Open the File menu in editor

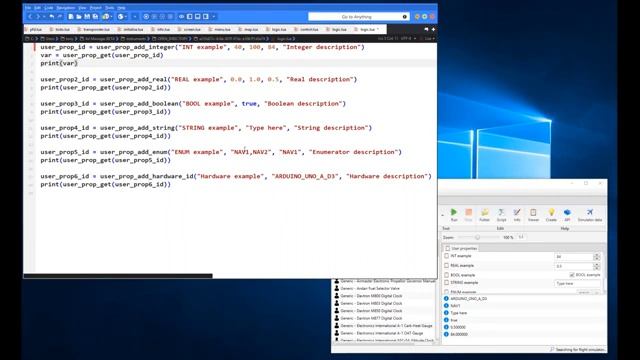pos(28,8)
